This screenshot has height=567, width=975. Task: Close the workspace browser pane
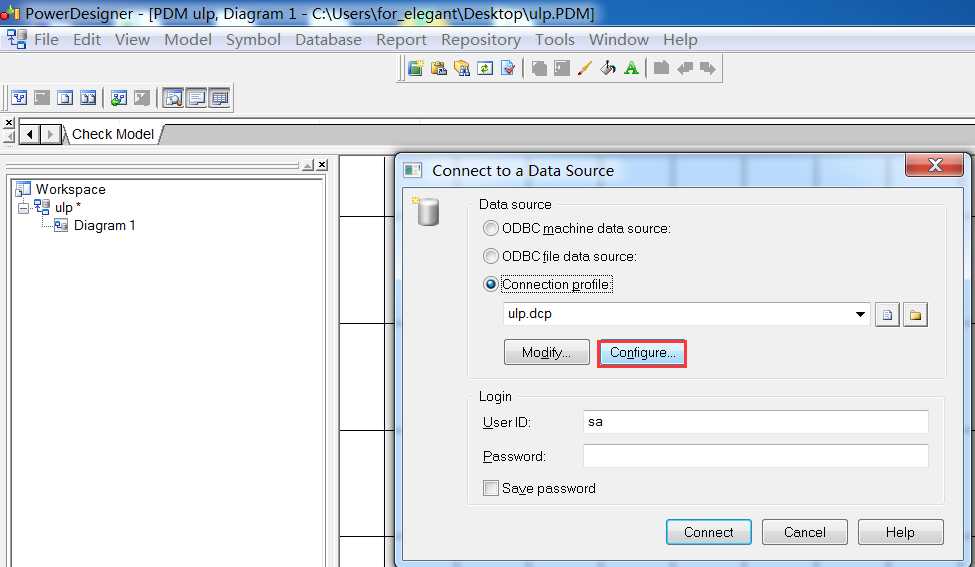pos(321,165)
